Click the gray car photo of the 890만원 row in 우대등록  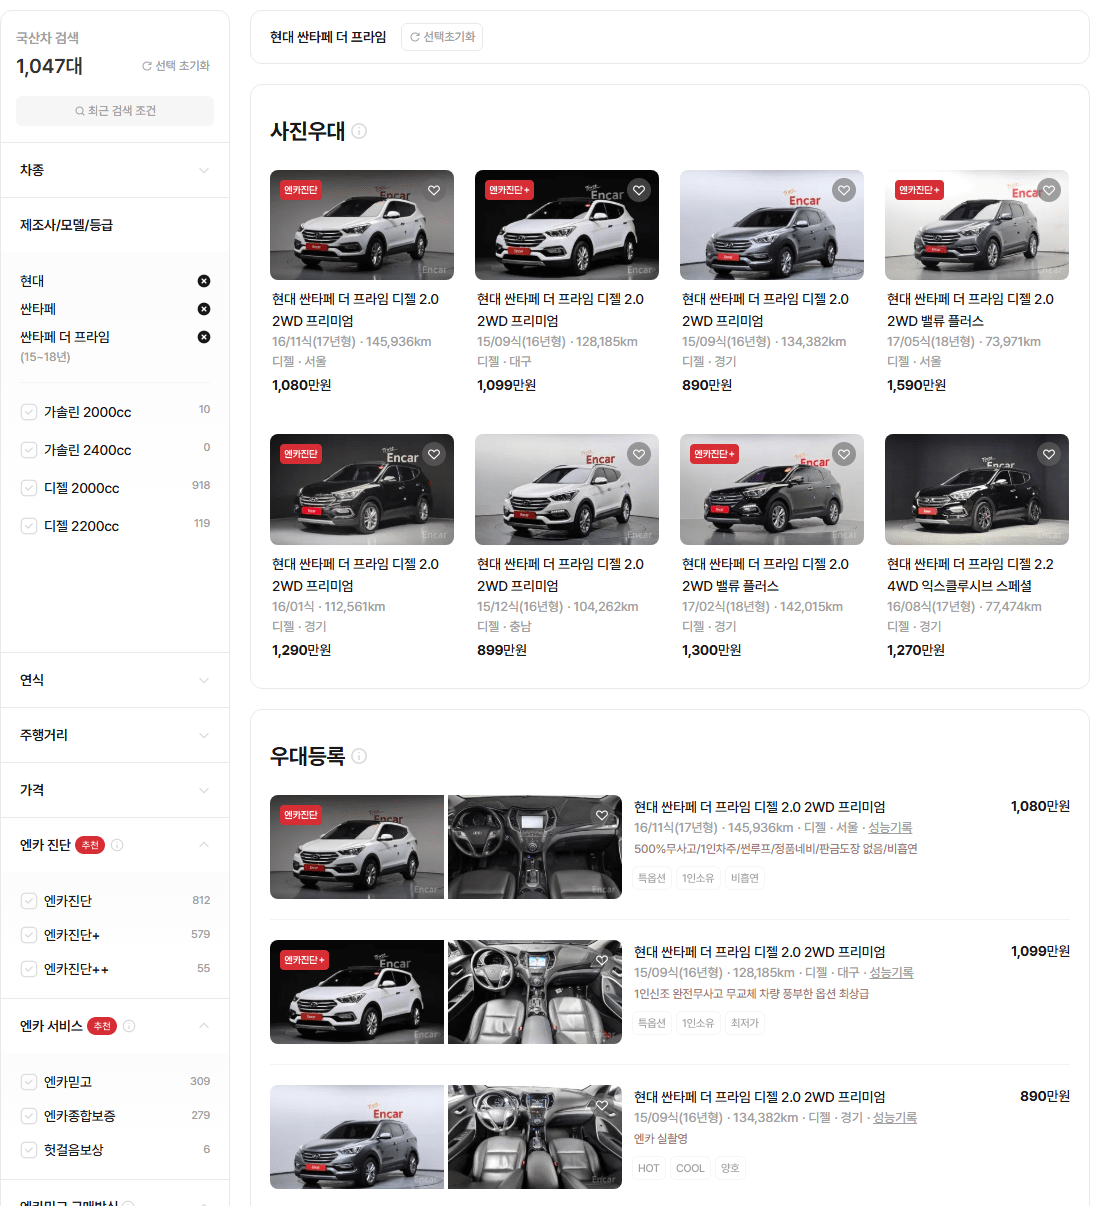357,1137
